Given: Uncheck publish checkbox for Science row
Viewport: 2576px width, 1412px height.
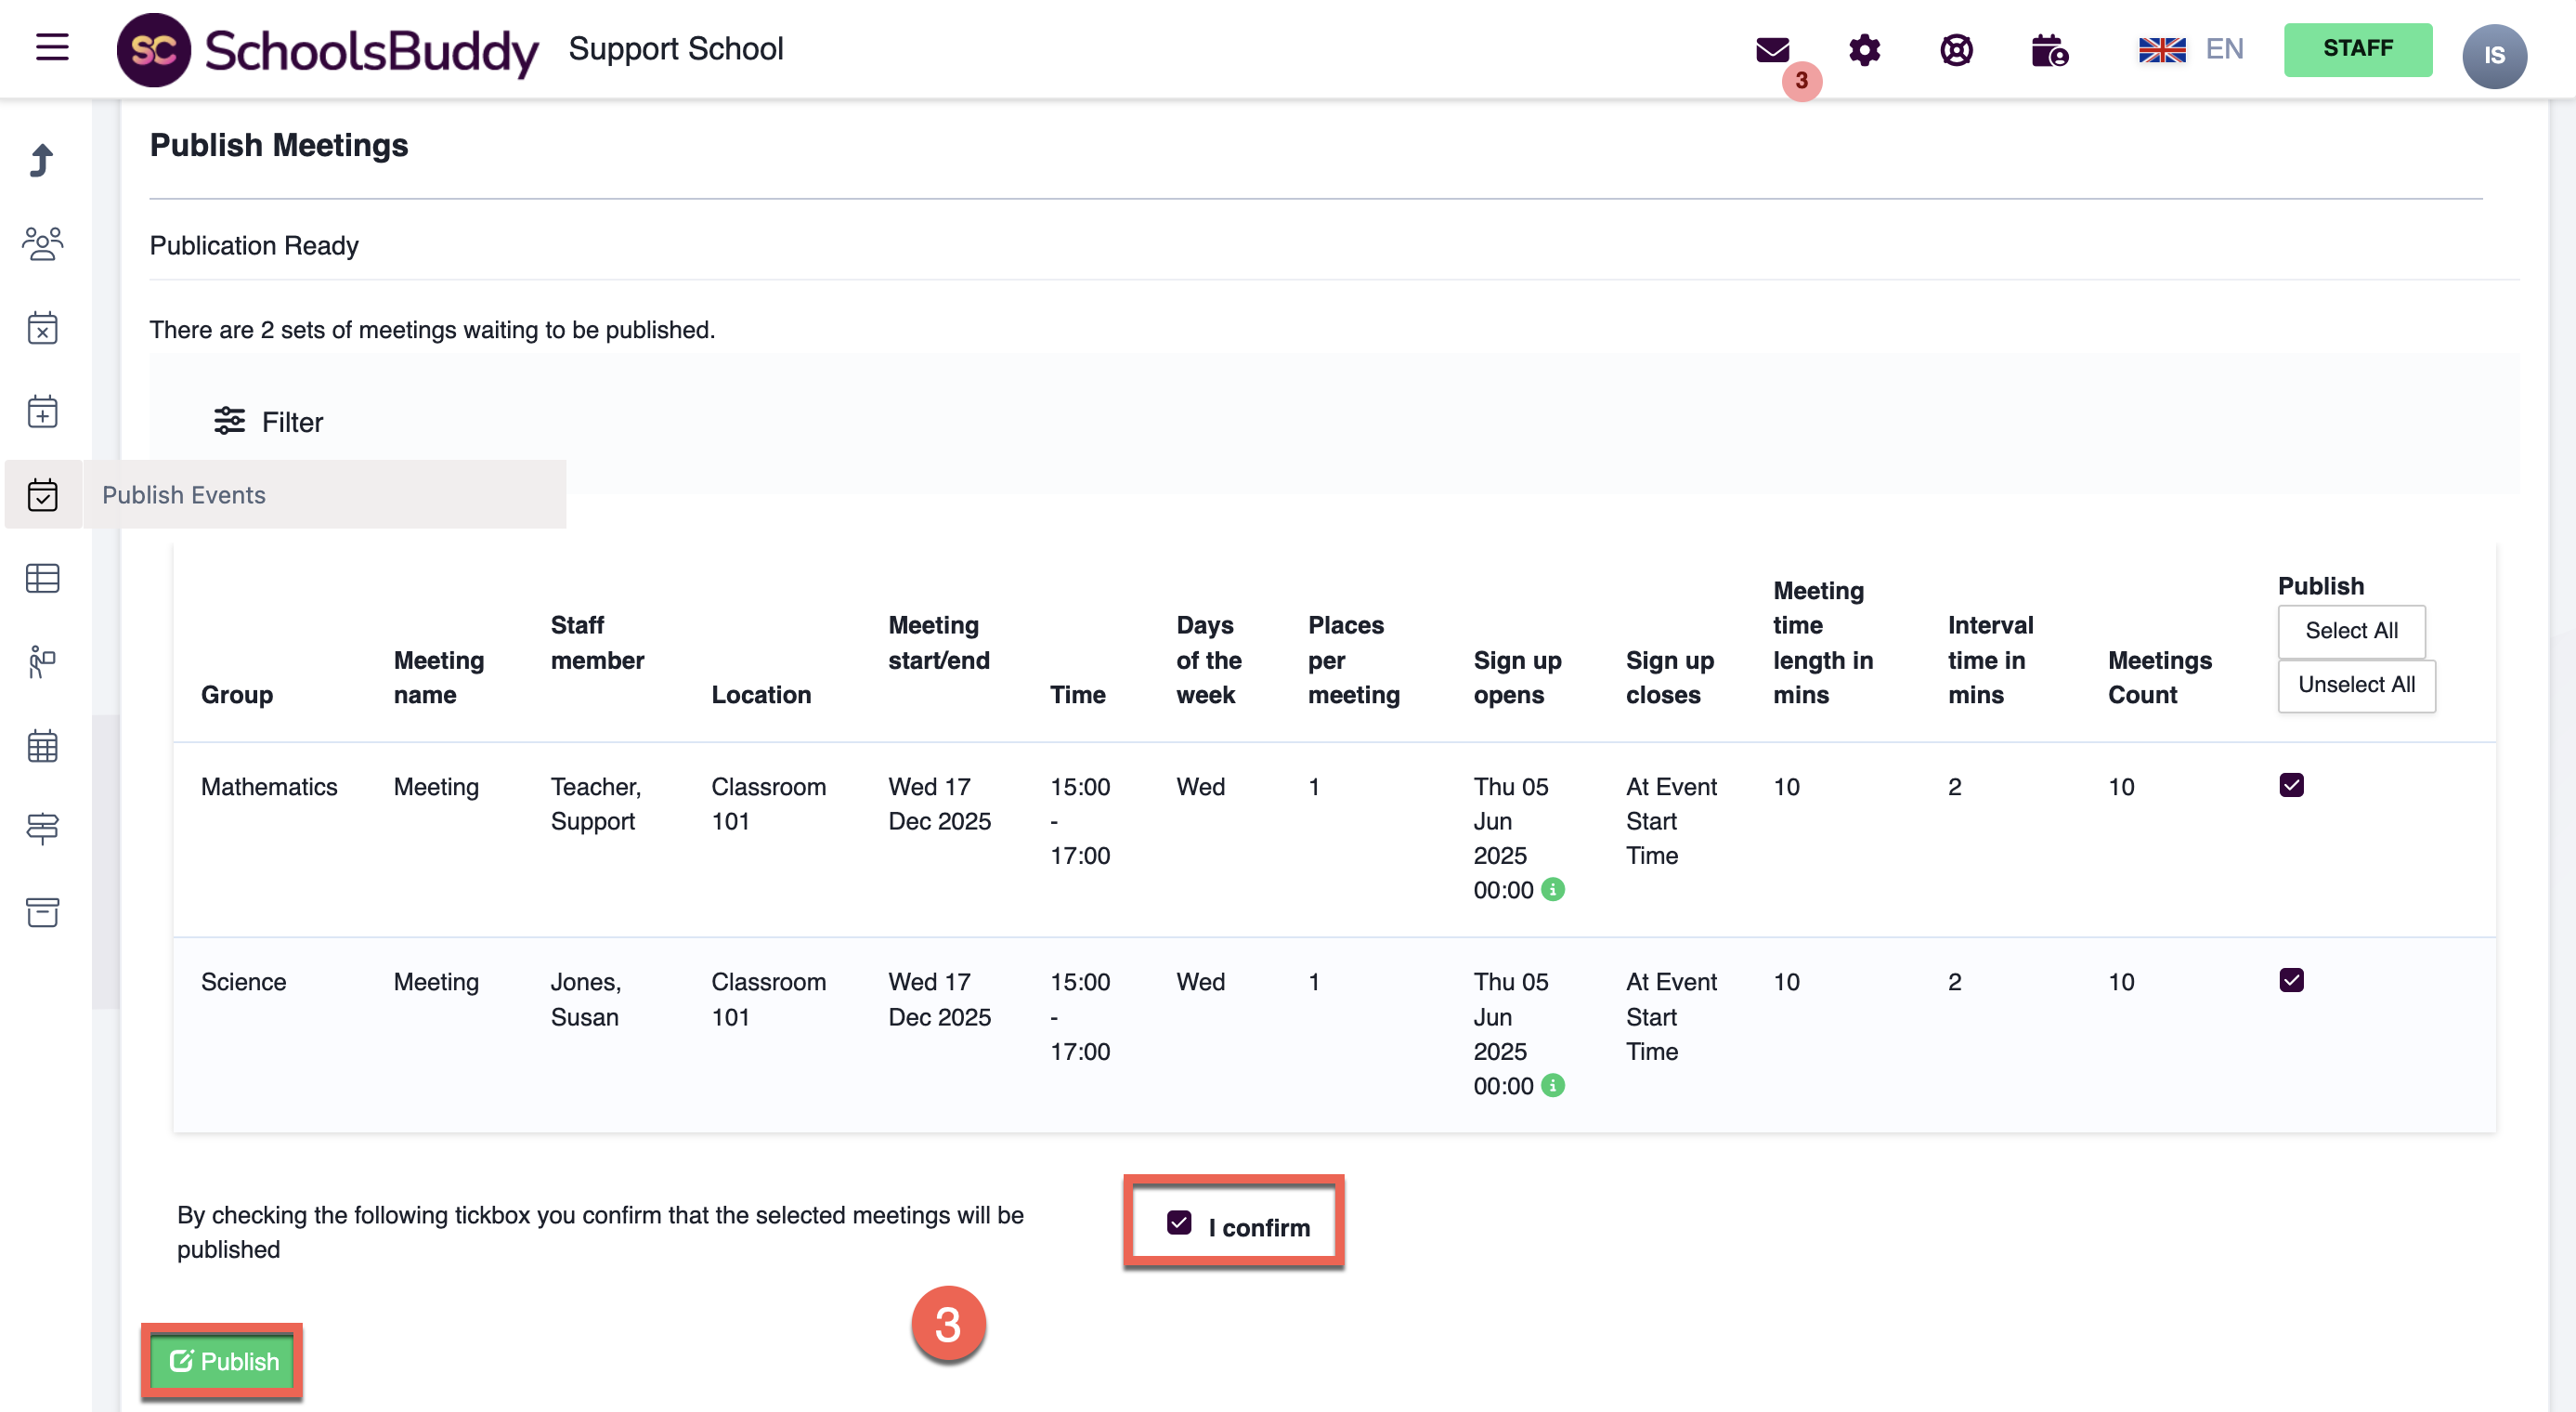Looking at the screenshot, I should point(2291,980).
